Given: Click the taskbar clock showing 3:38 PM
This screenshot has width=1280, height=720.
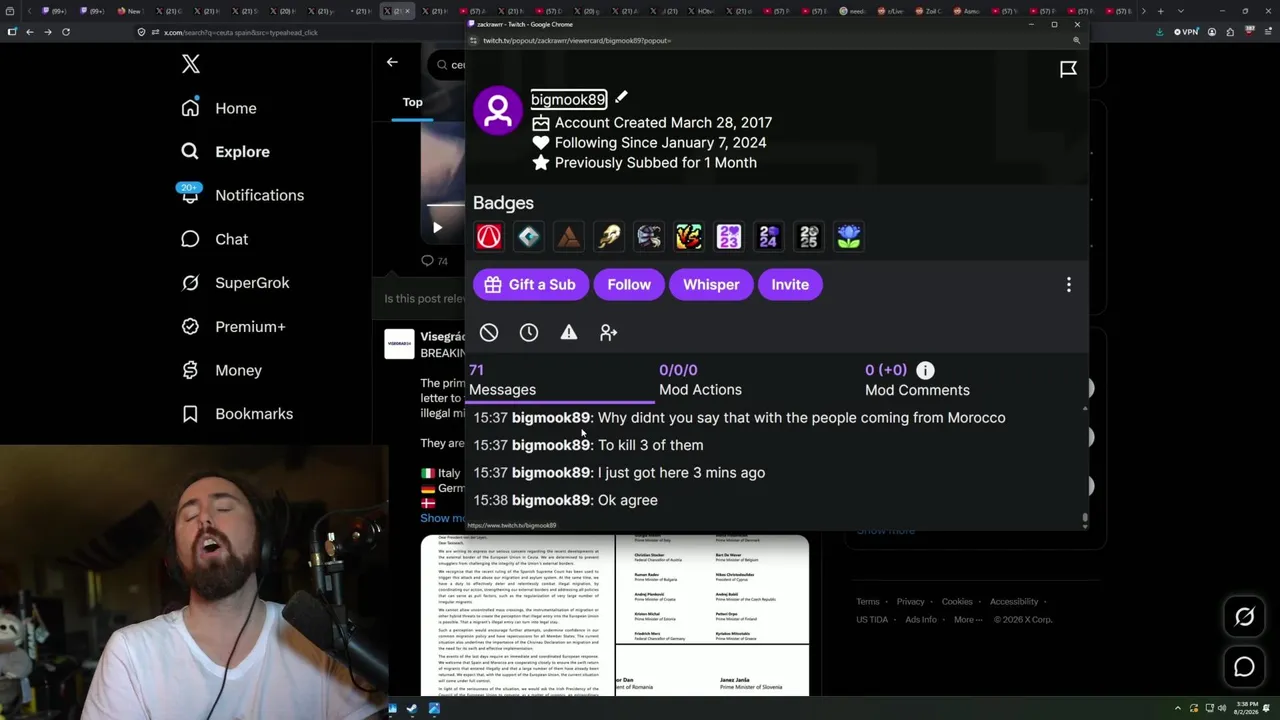Looking at the screenshot, I should tap(1246, 709).
